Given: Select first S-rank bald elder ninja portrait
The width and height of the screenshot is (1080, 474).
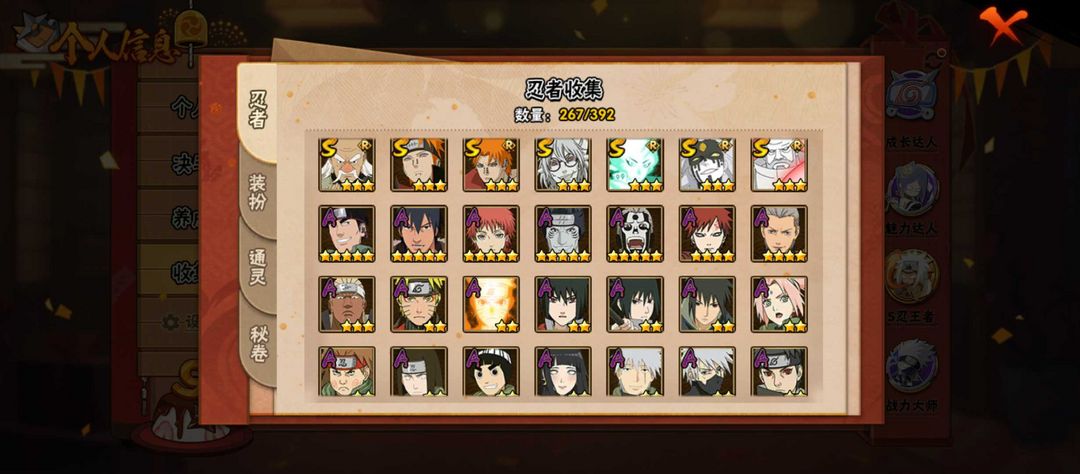Looking at the screenshot, I should click(x=346, y=165).
